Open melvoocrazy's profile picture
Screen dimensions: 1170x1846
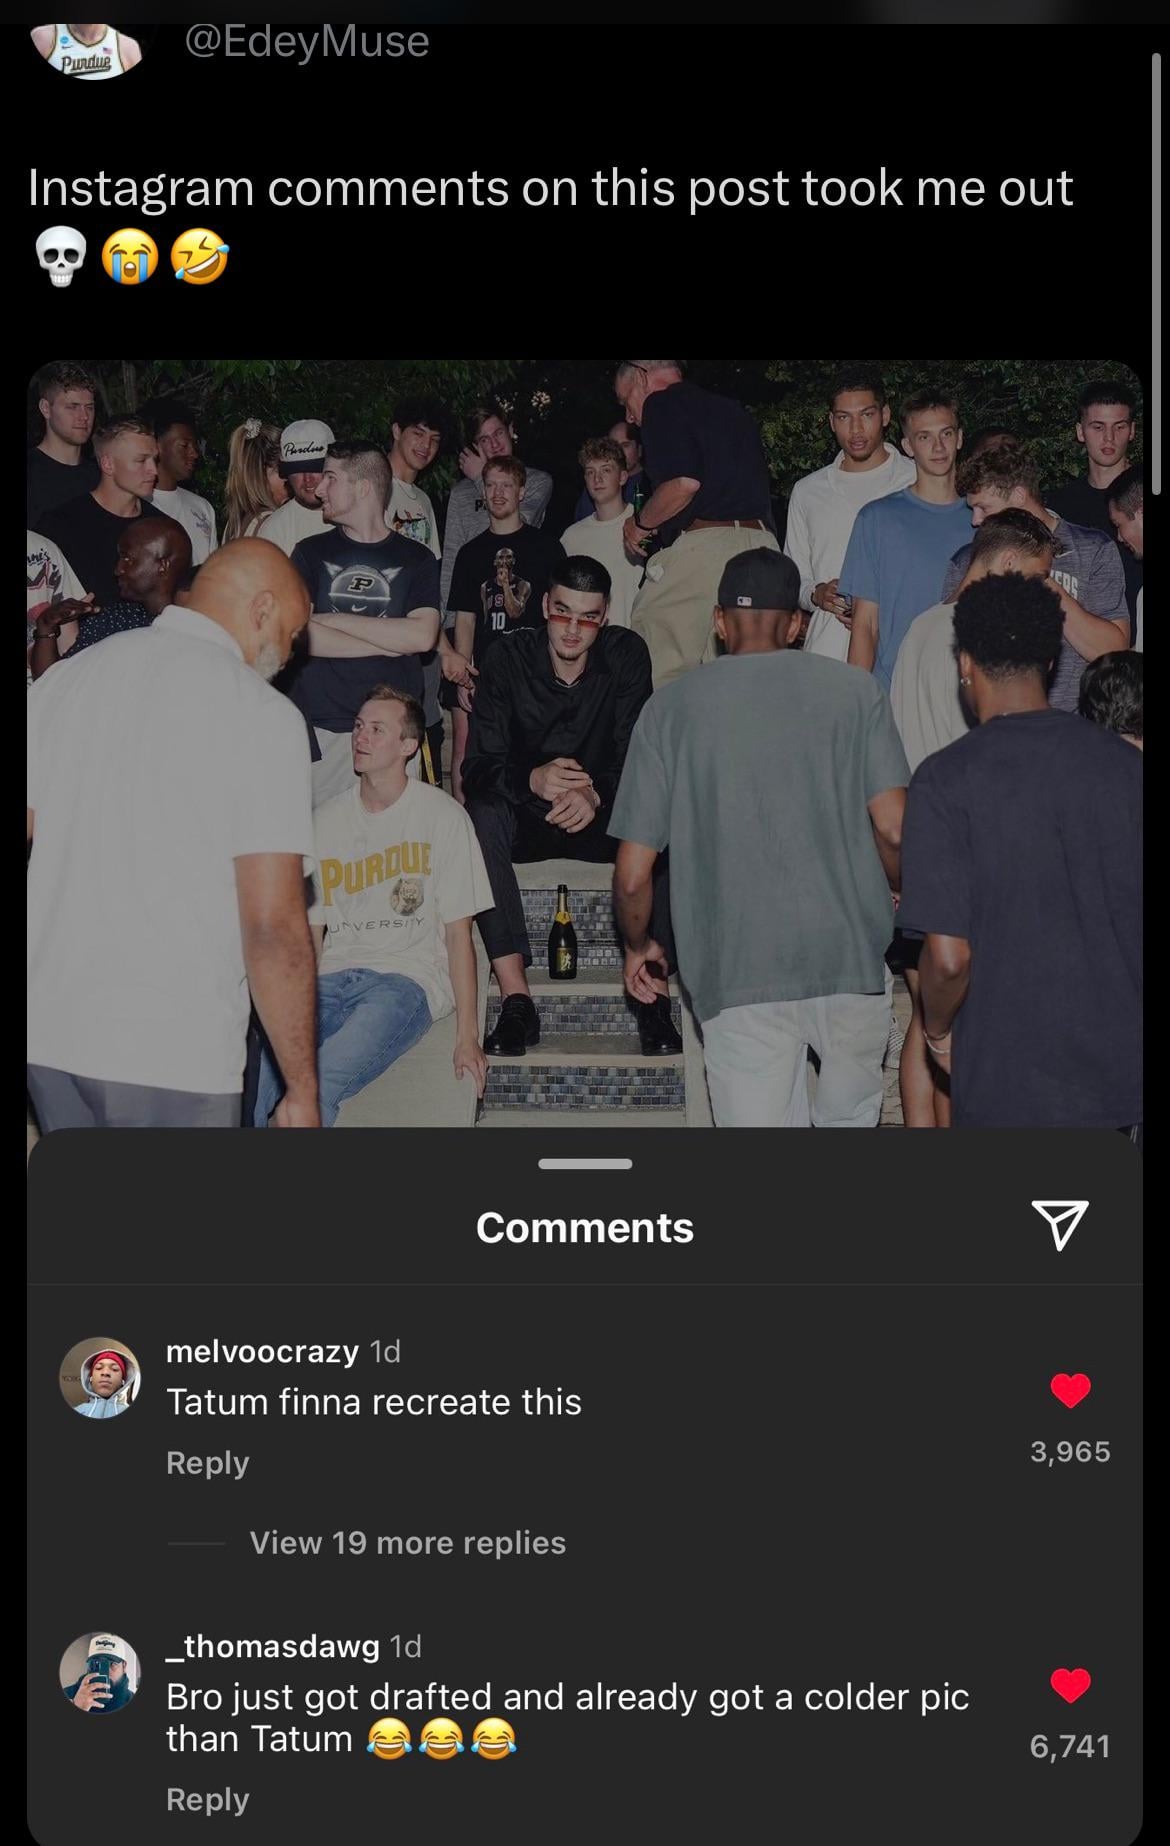pos(100,1377)
